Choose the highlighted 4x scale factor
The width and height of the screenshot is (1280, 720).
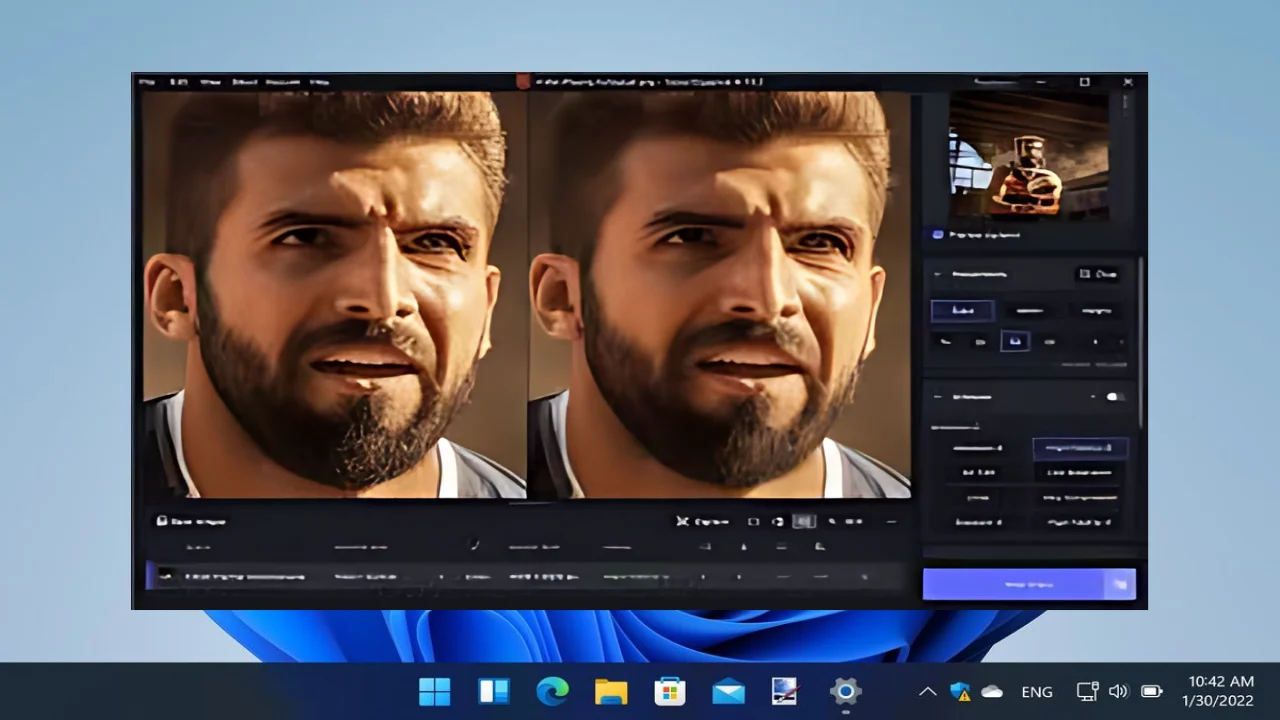pyautogui.click(x=1016, y=341)
